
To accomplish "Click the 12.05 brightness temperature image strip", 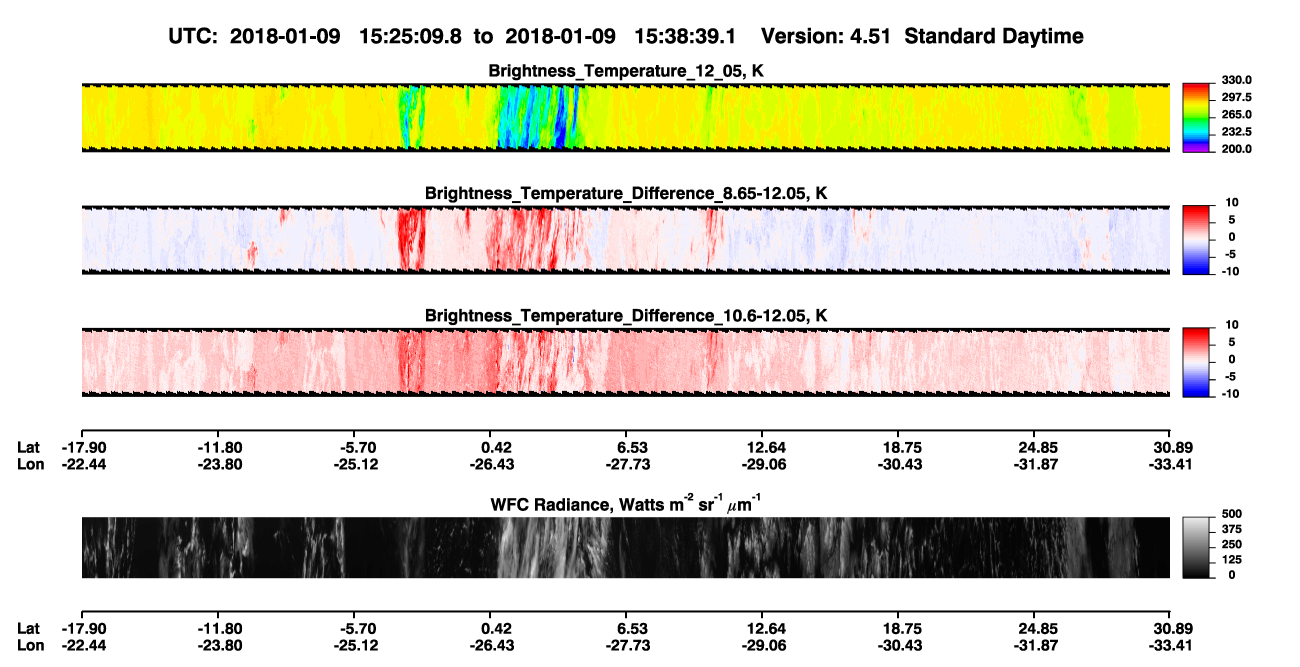I will 626,117.
